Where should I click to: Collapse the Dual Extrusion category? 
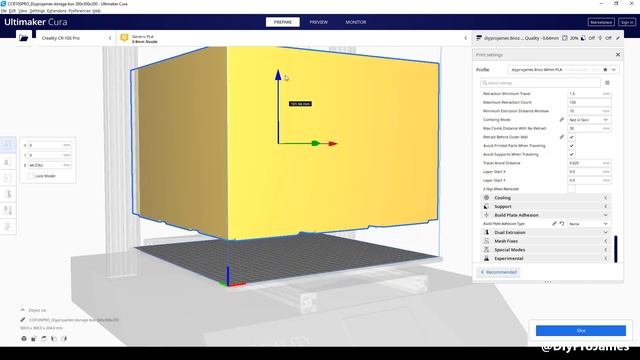pos(546,232)
